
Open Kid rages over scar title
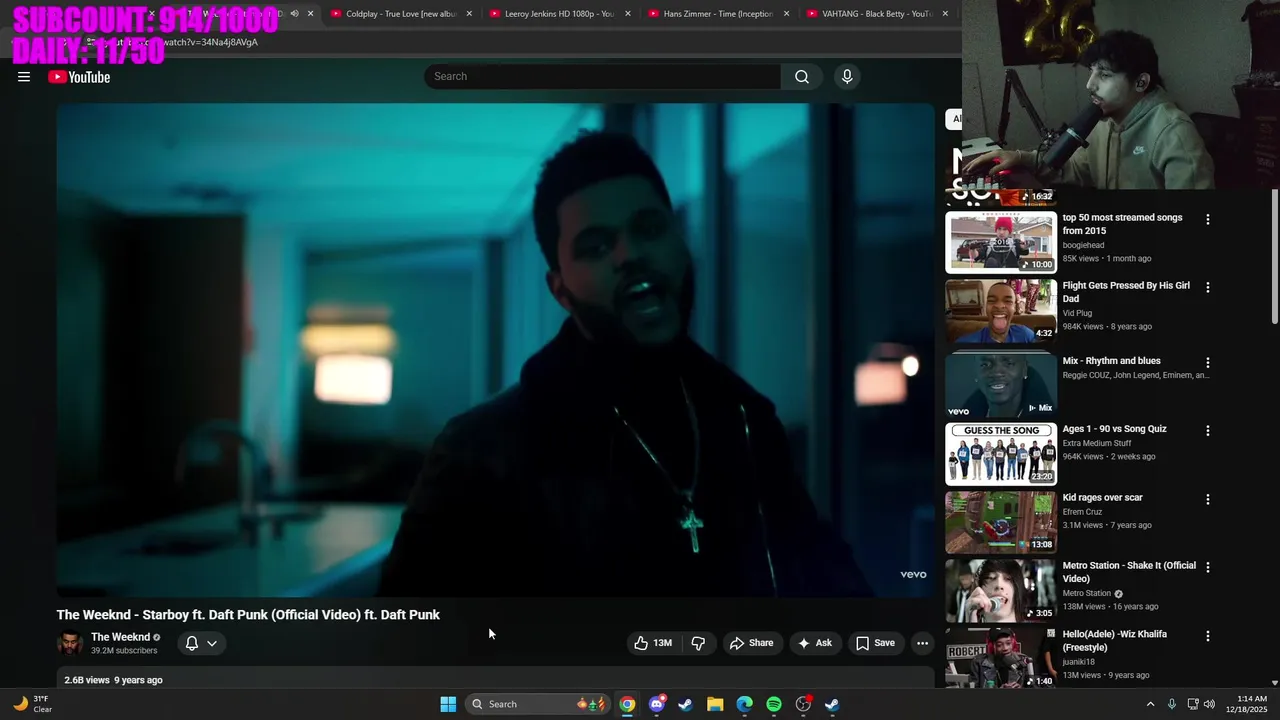tap(1102, 497)
